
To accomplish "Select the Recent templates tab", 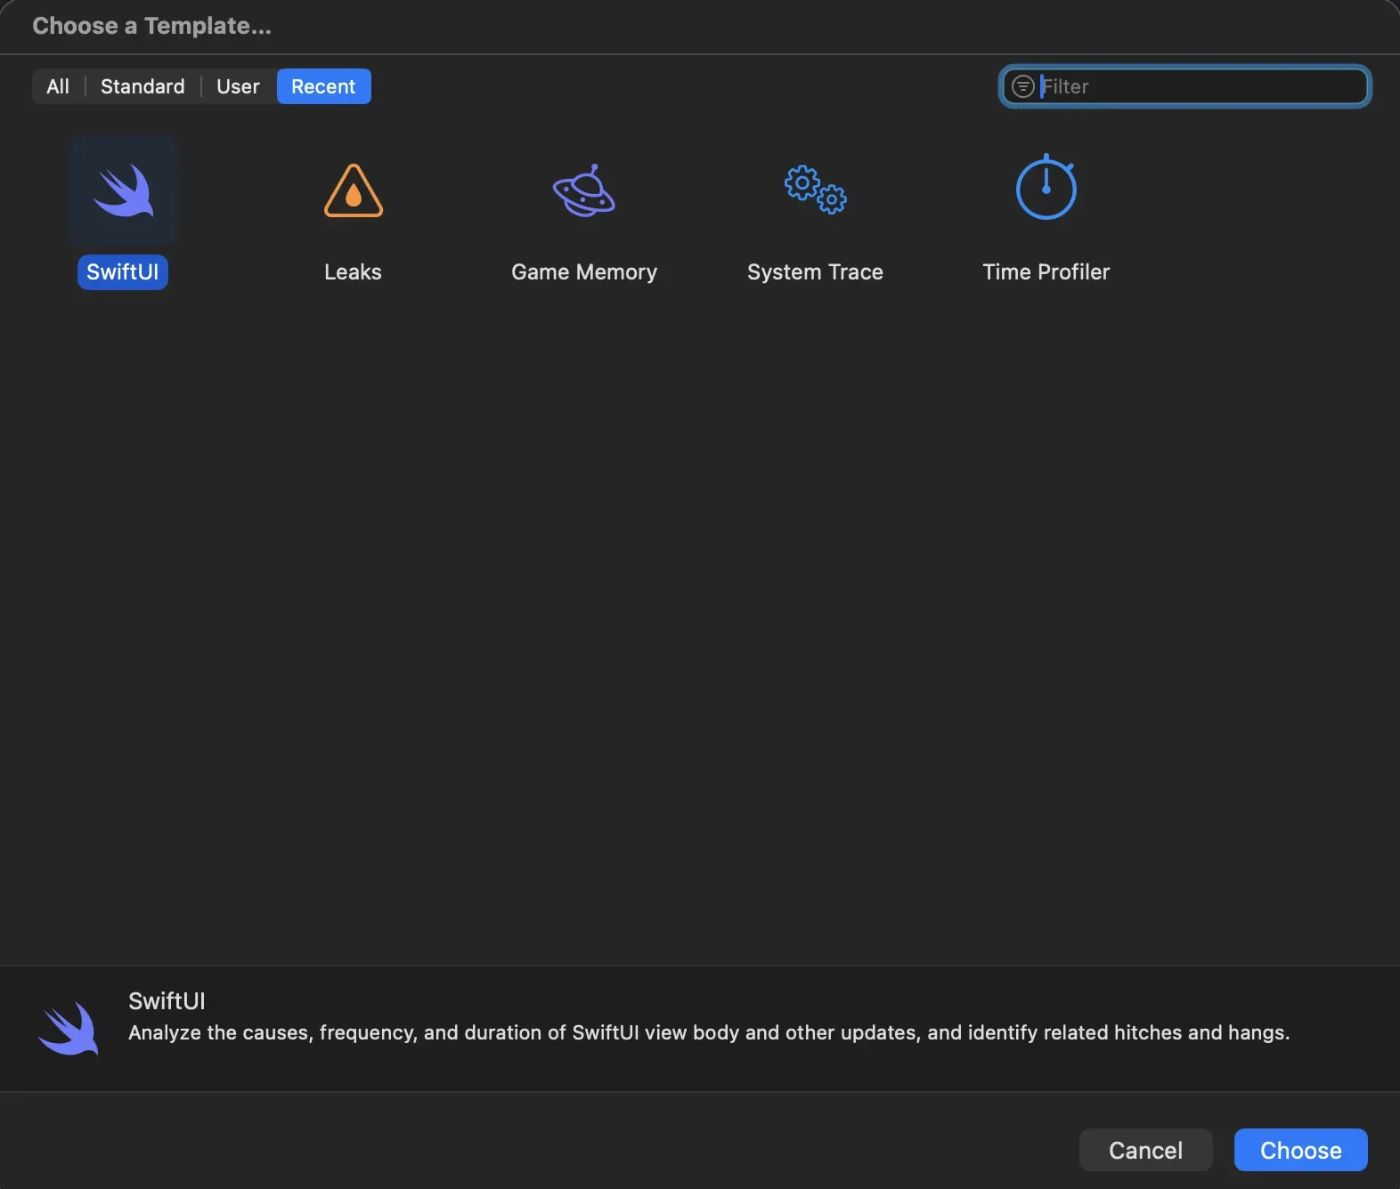I will [323, 87].
